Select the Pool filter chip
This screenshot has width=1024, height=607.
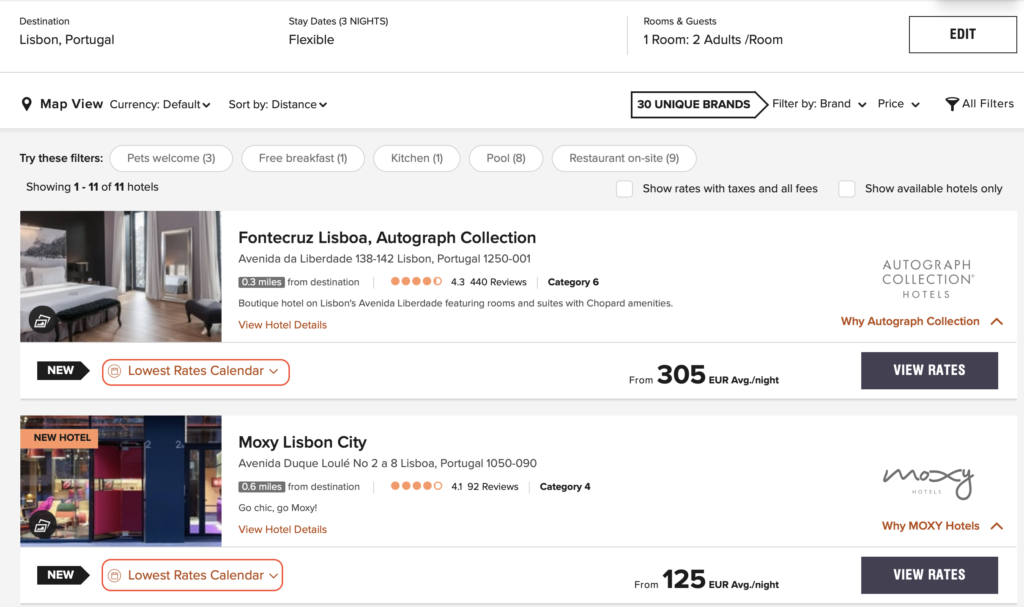(505, 158)
